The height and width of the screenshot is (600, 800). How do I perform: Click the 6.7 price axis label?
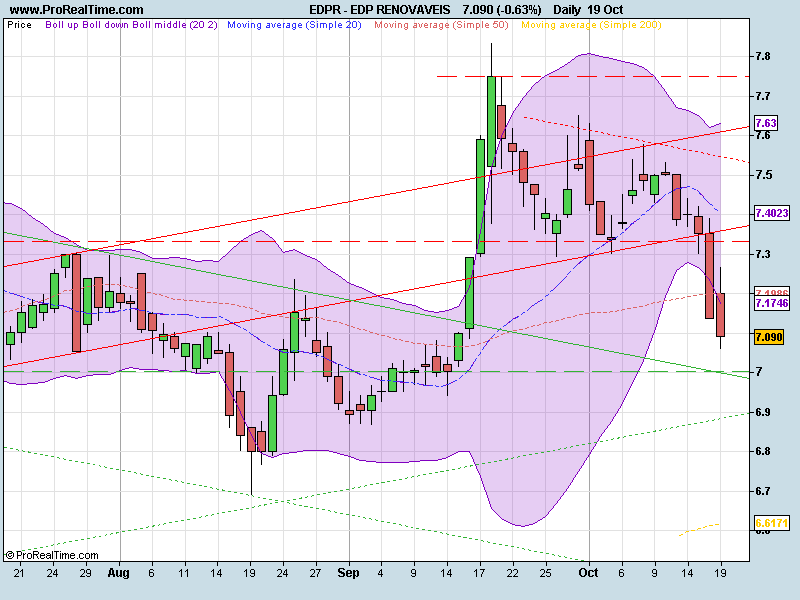763,491
